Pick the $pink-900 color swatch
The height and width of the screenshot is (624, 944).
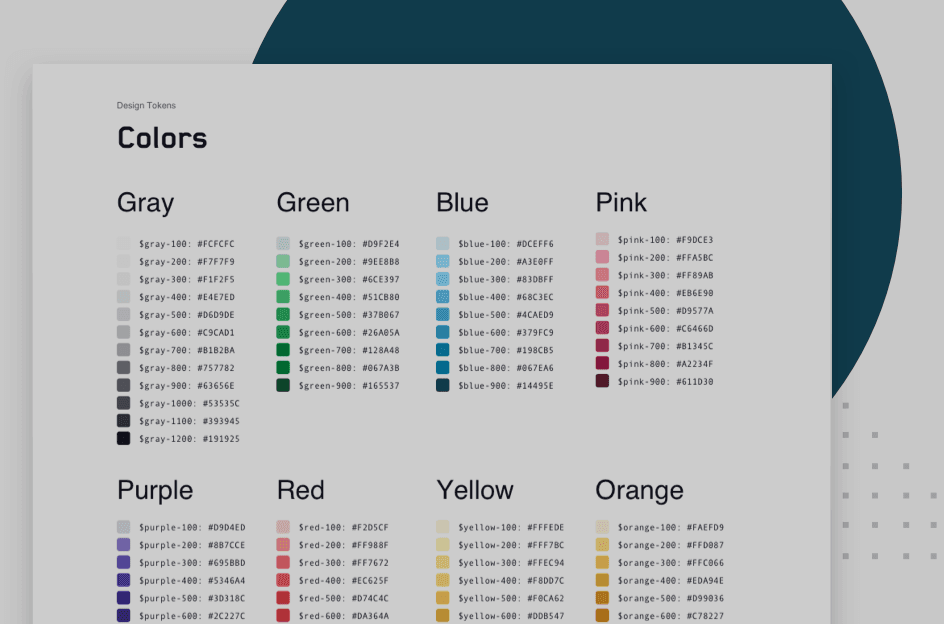(x=602, y=381)
